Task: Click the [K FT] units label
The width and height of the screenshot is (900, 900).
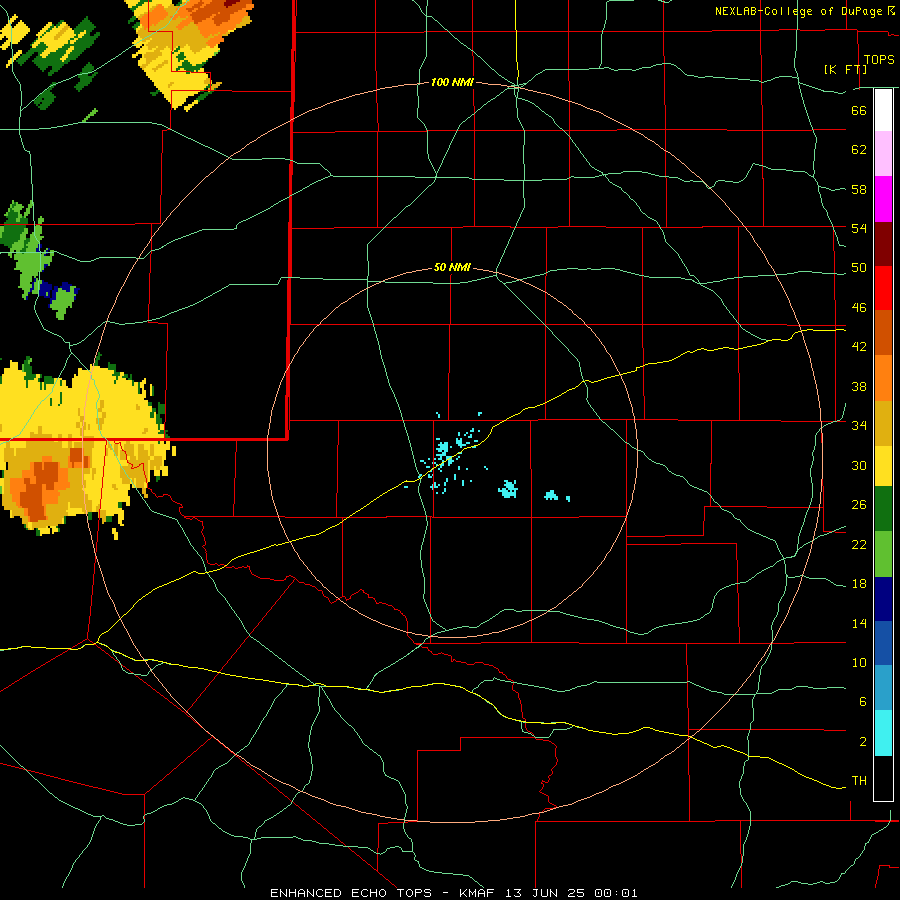Action: [845, 69]
